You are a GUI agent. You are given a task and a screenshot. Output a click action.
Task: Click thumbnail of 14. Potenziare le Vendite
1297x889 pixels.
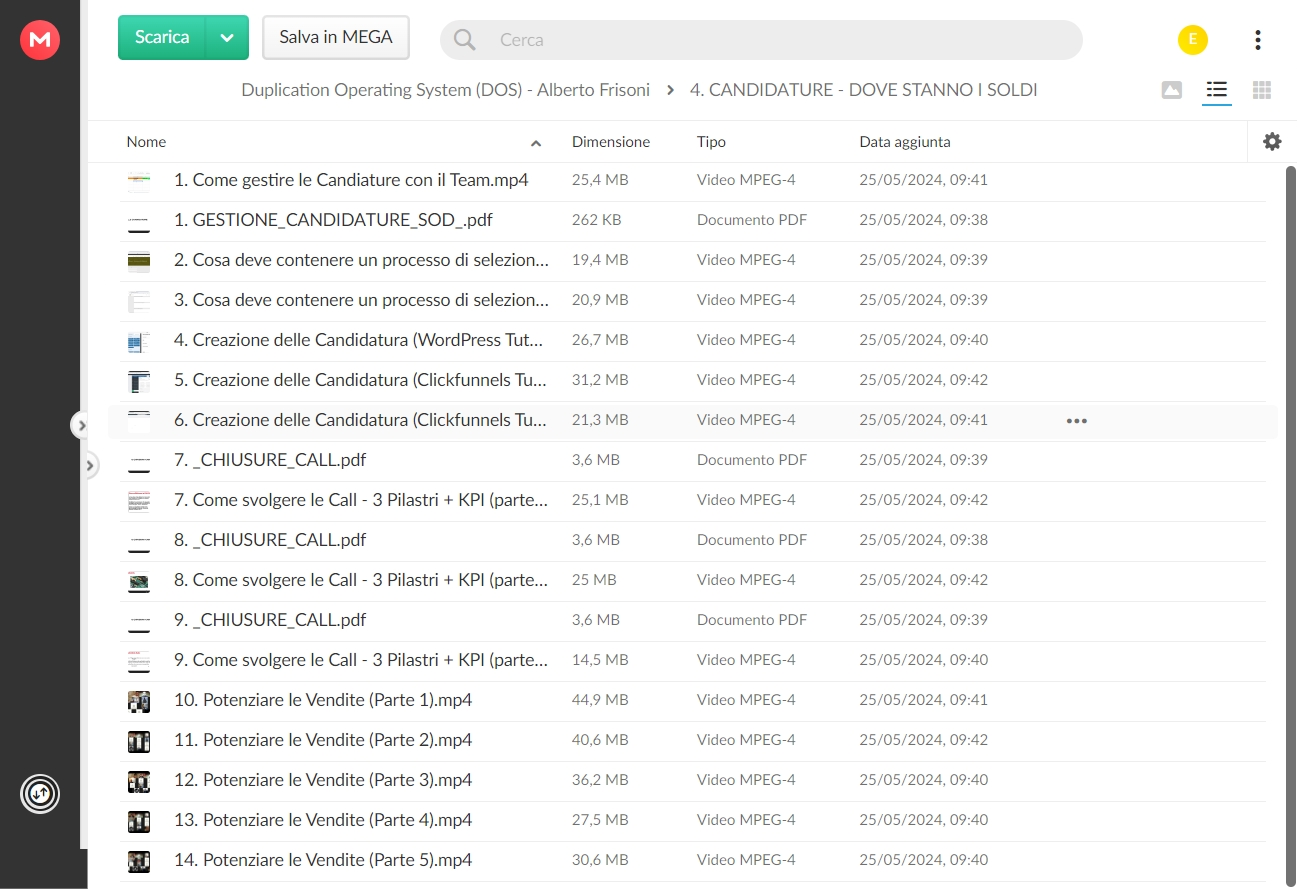click(139, 862)
